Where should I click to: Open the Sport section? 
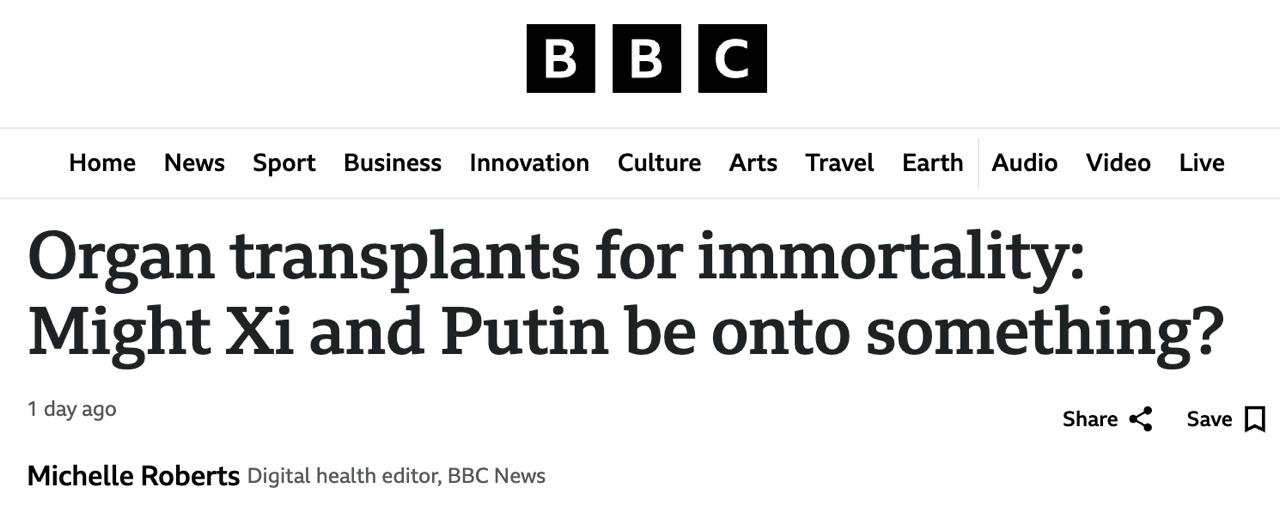click(284, 163)
